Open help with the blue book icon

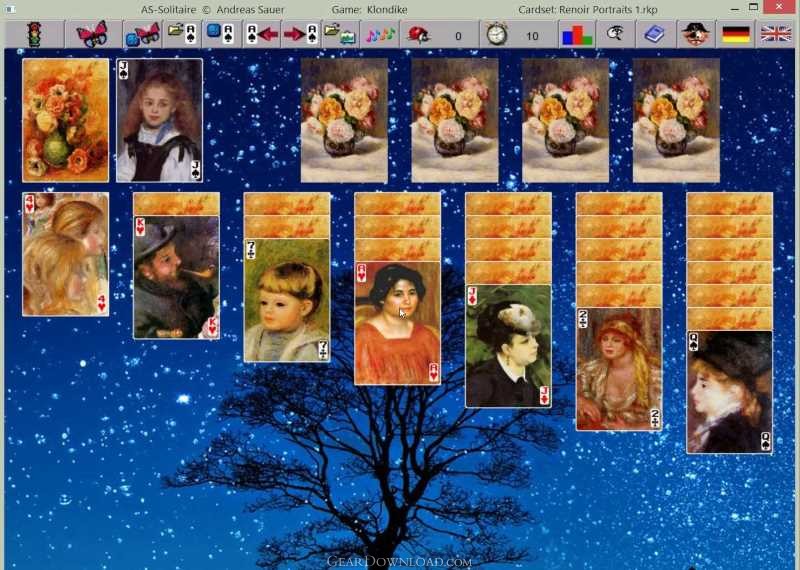(655, 35)
